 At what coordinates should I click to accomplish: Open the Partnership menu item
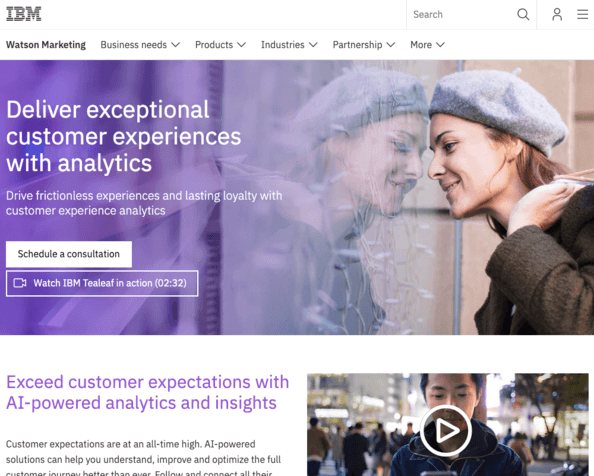[364, 45]
